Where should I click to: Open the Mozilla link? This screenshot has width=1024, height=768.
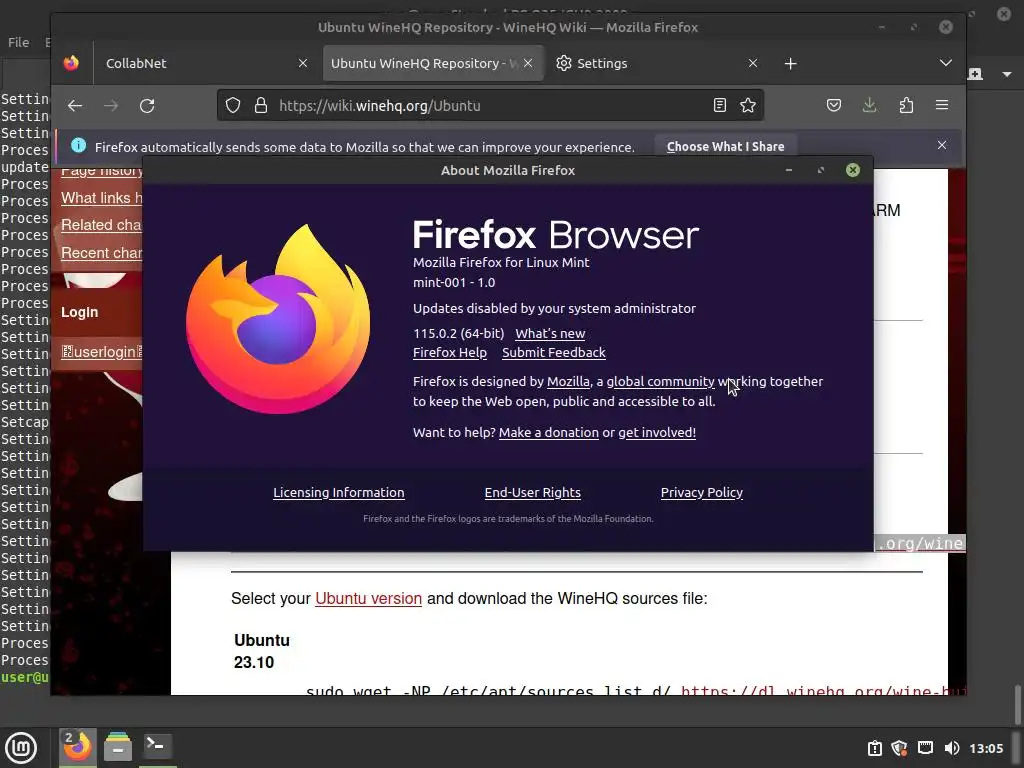(x=568, y=381)
